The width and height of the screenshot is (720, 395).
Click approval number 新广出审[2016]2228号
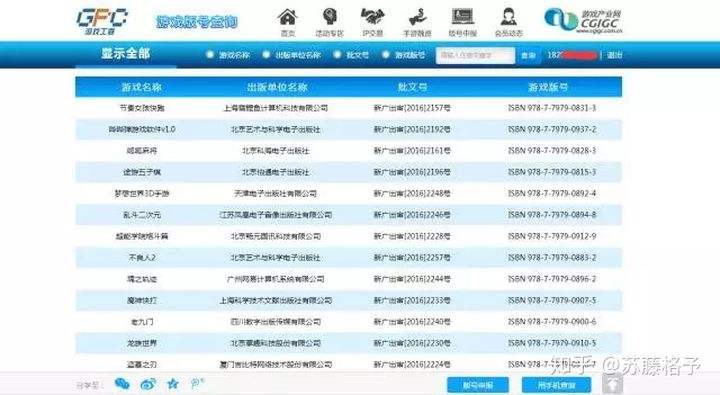[x=412, y=236]
